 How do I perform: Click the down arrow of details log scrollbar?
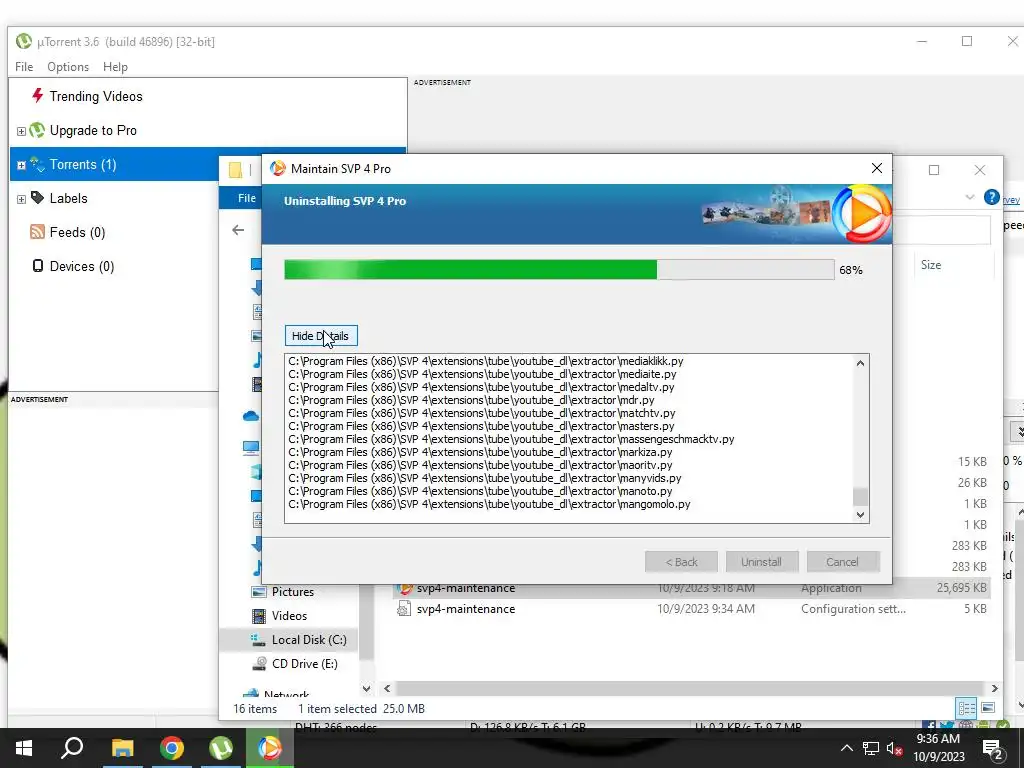tap(861, 515)
